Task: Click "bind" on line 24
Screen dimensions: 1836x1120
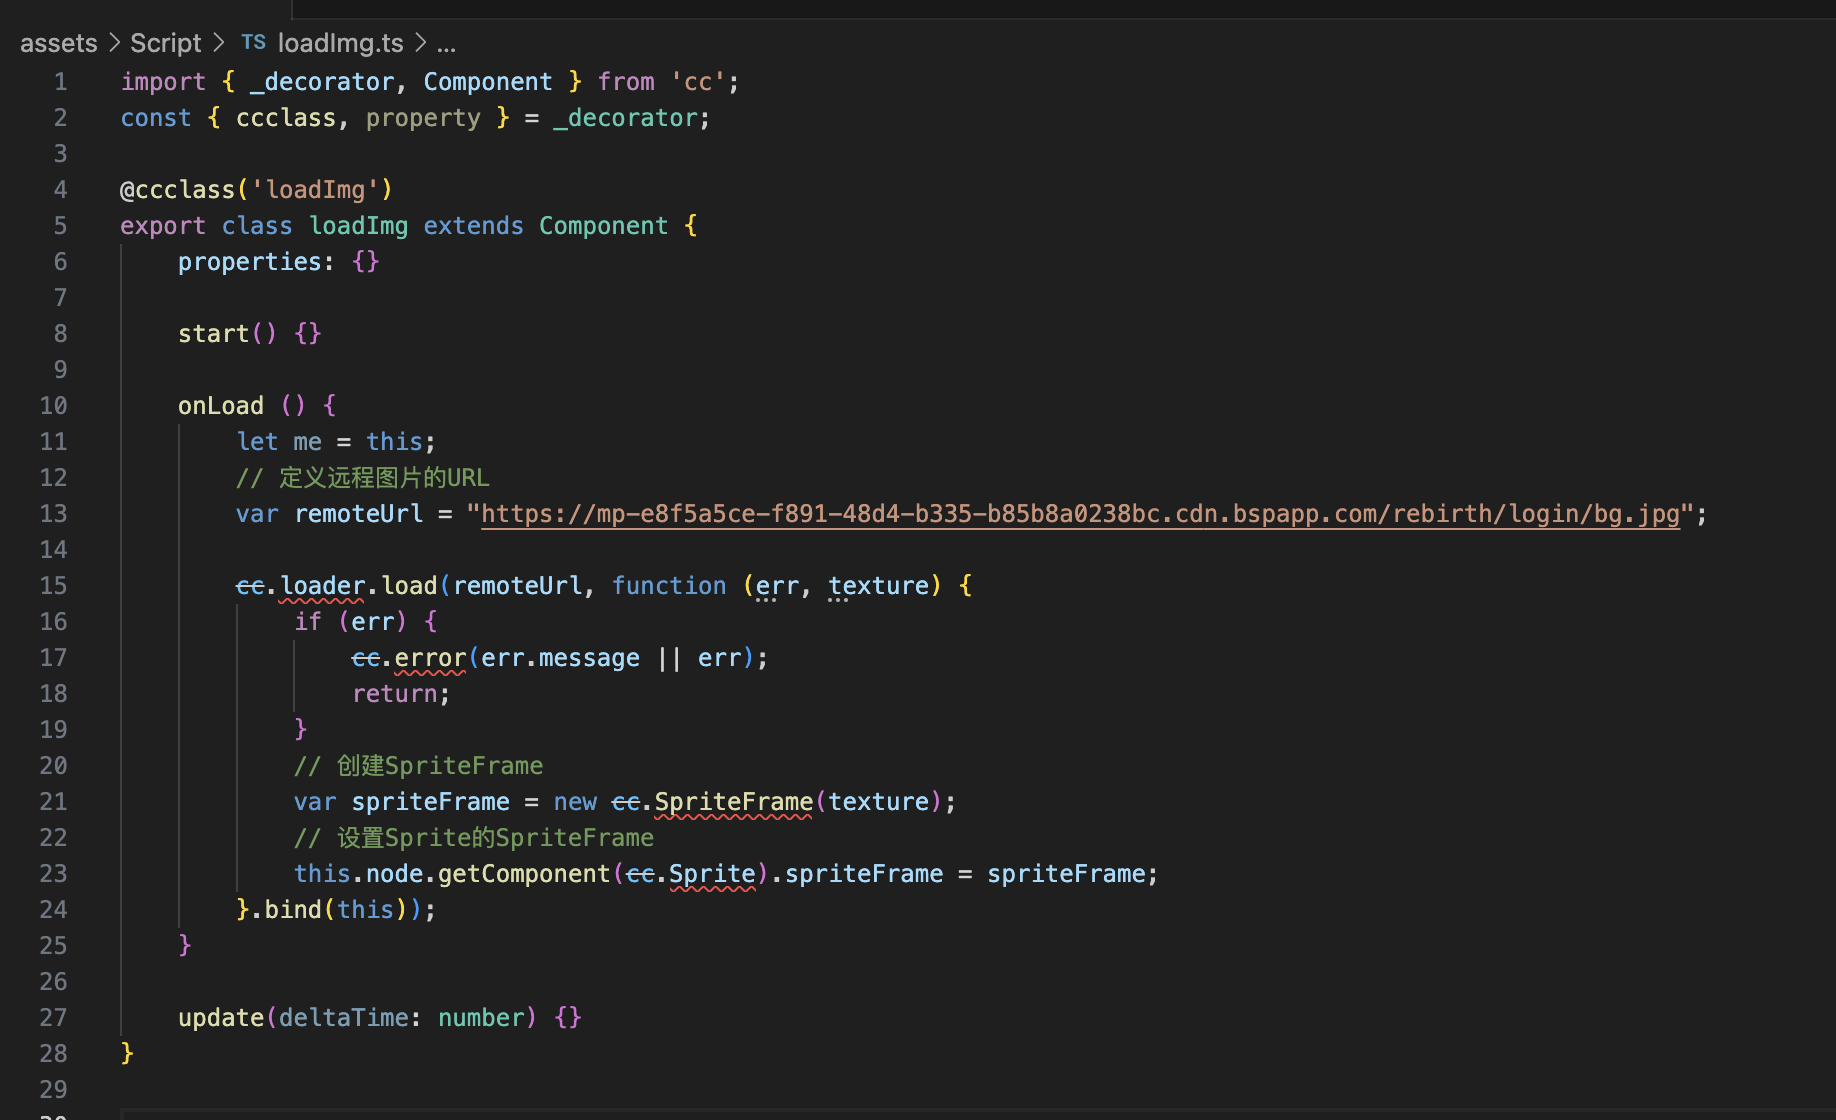Action: tap(293, 910)
